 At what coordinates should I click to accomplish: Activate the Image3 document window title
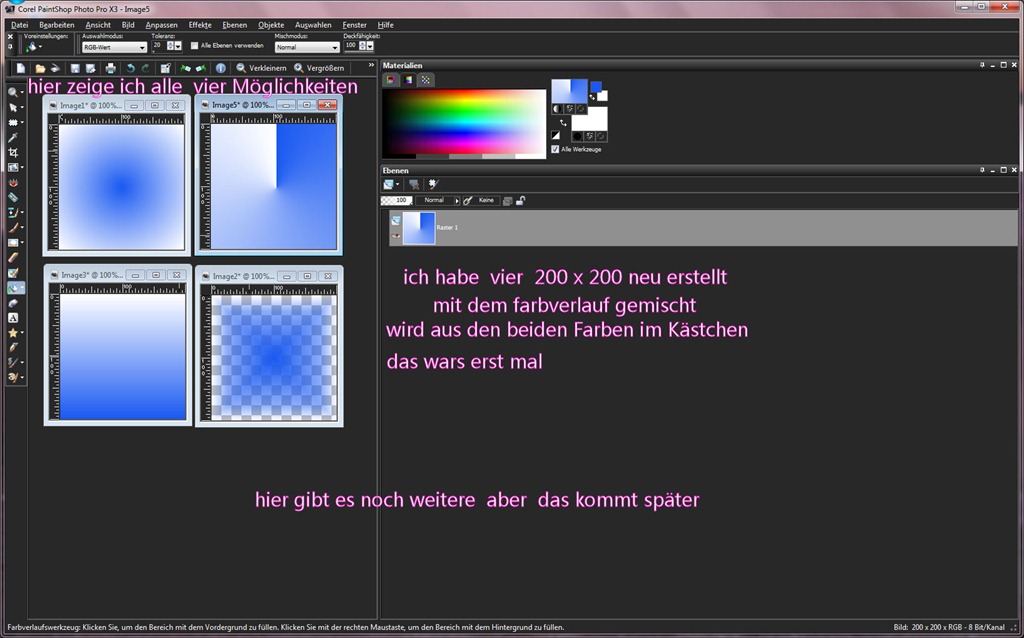[90, 275]
